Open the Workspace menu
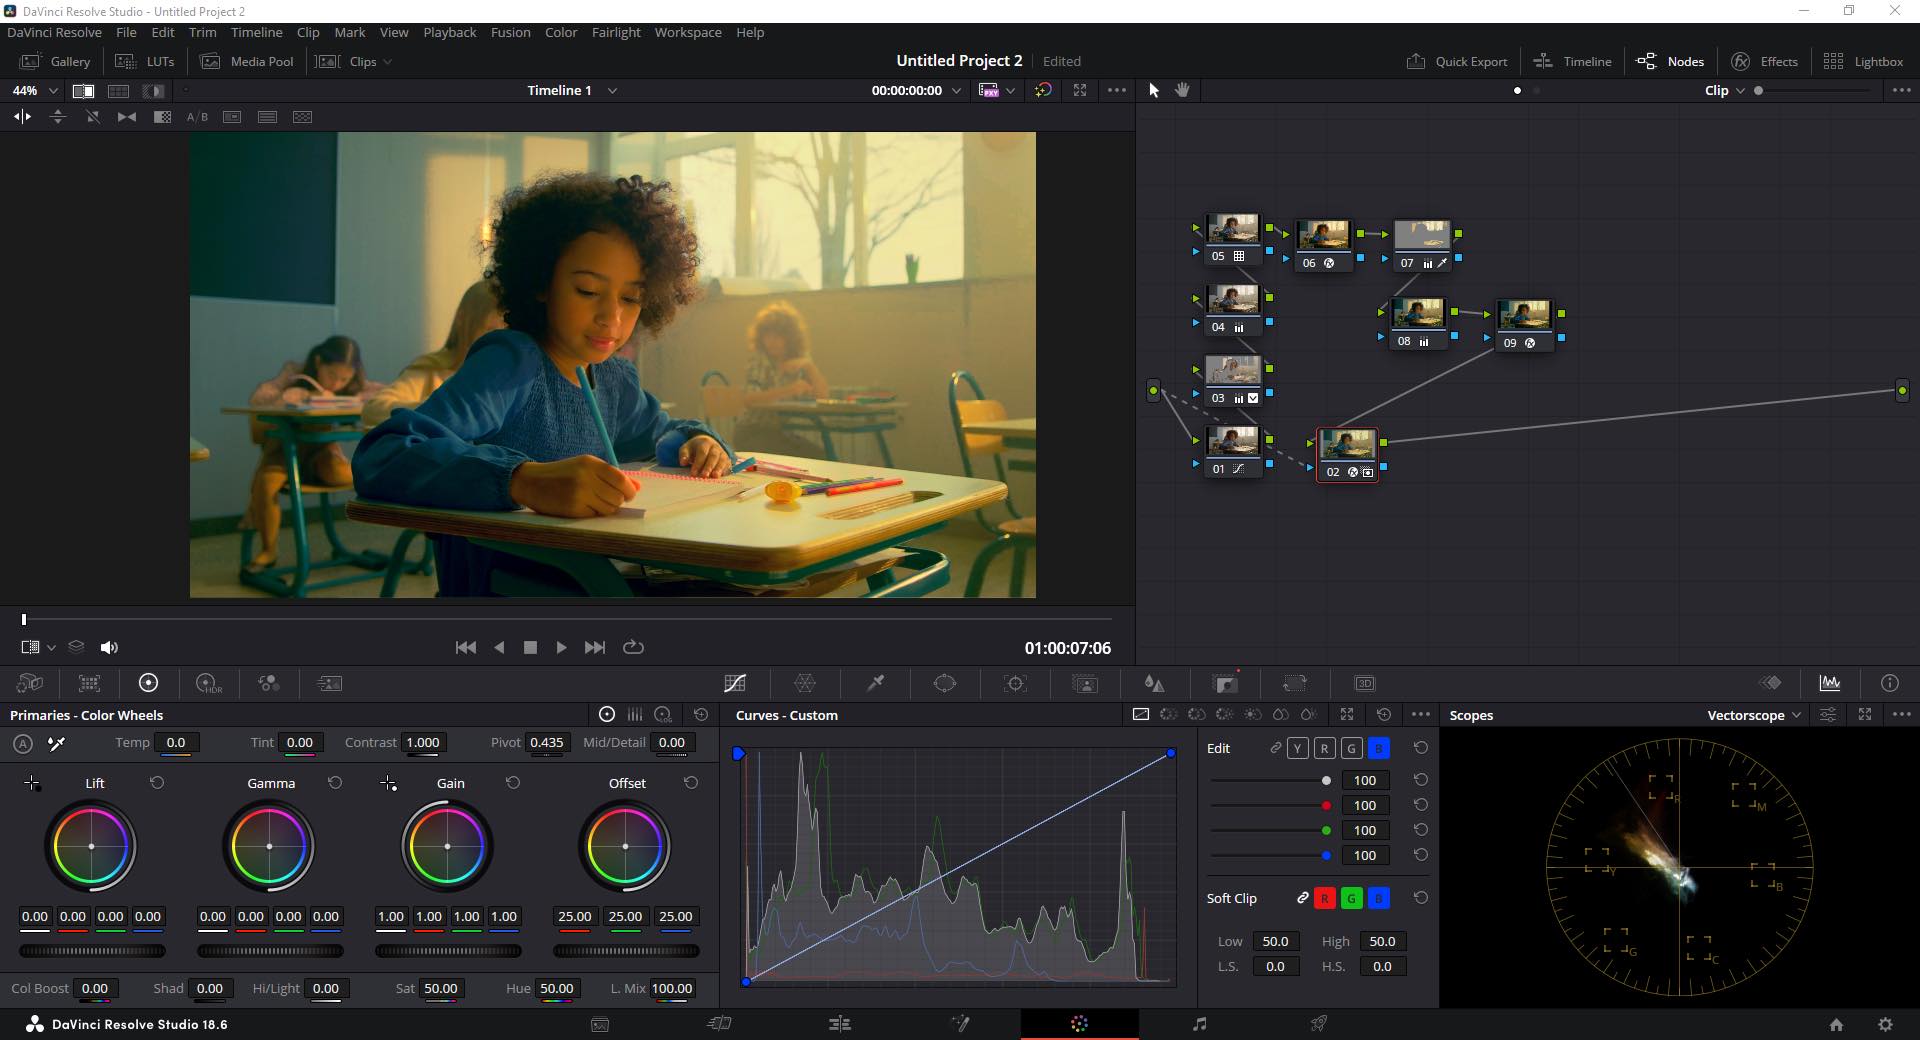This screenshot has width=1920, height=1040. point(688,32)
